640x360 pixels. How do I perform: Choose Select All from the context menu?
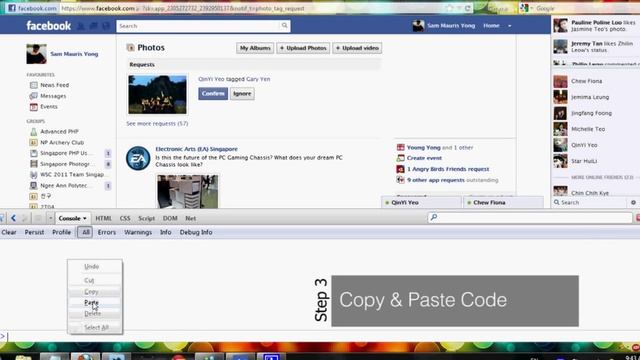95,327
